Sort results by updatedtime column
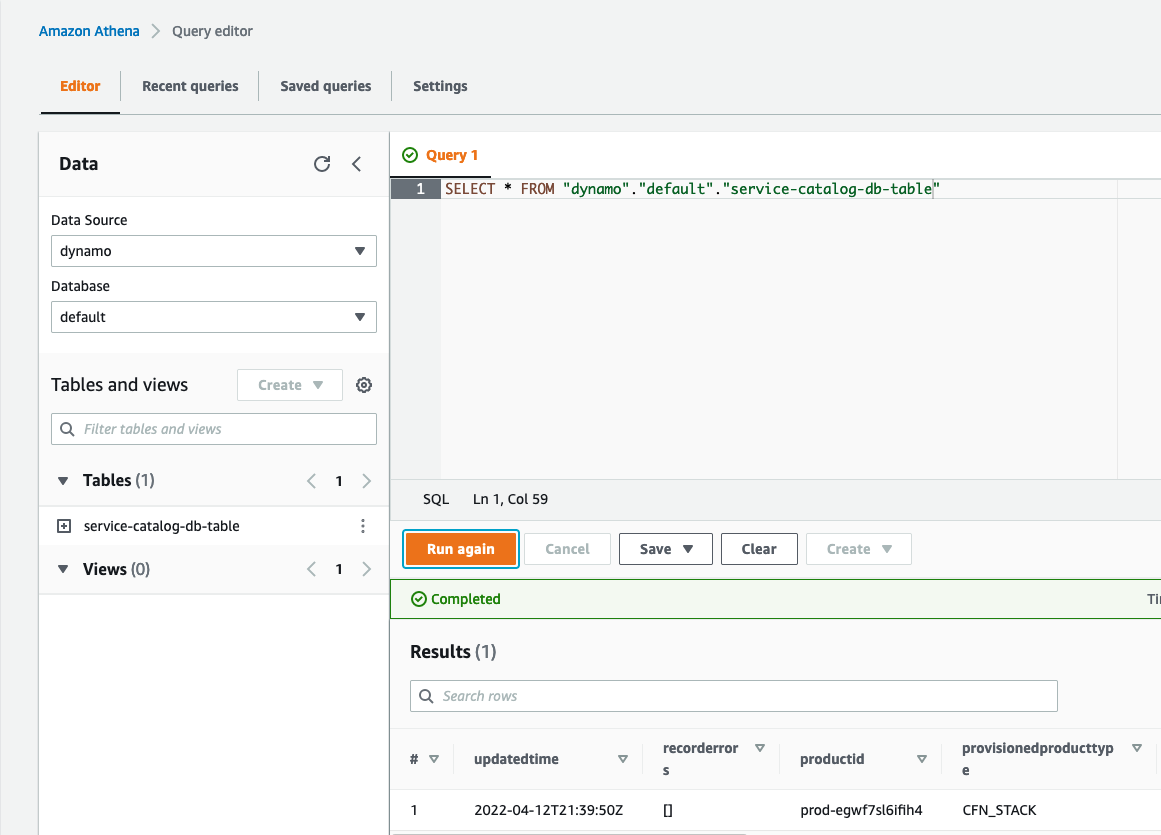Image resolution: width=1161 pixels, height=835 pixels. click(623, 759)
